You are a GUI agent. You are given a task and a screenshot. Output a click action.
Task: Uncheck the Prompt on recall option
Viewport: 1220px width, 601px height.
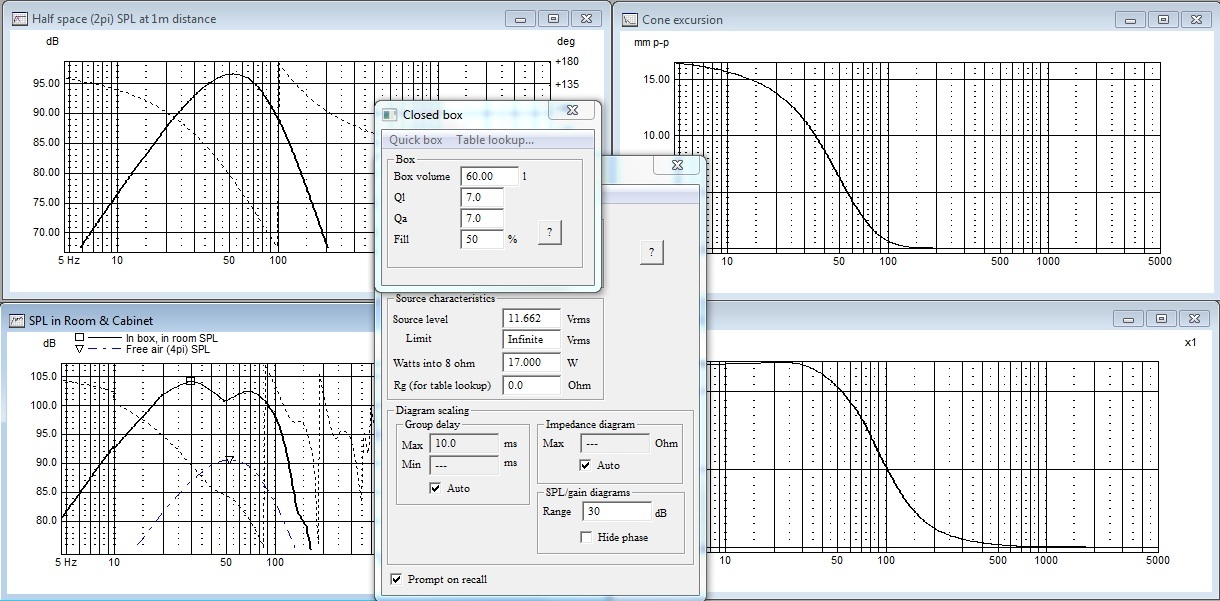click(396, 579)
